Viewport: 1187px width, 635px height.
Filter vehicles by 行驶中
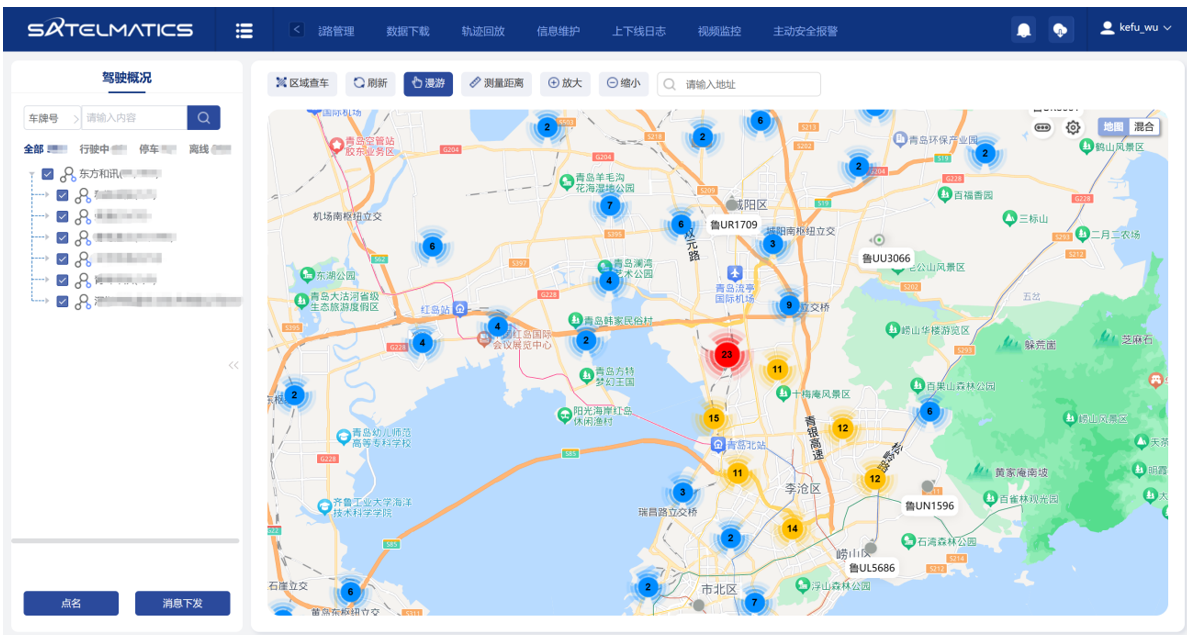pyautogui.click(x=95, y=149)
